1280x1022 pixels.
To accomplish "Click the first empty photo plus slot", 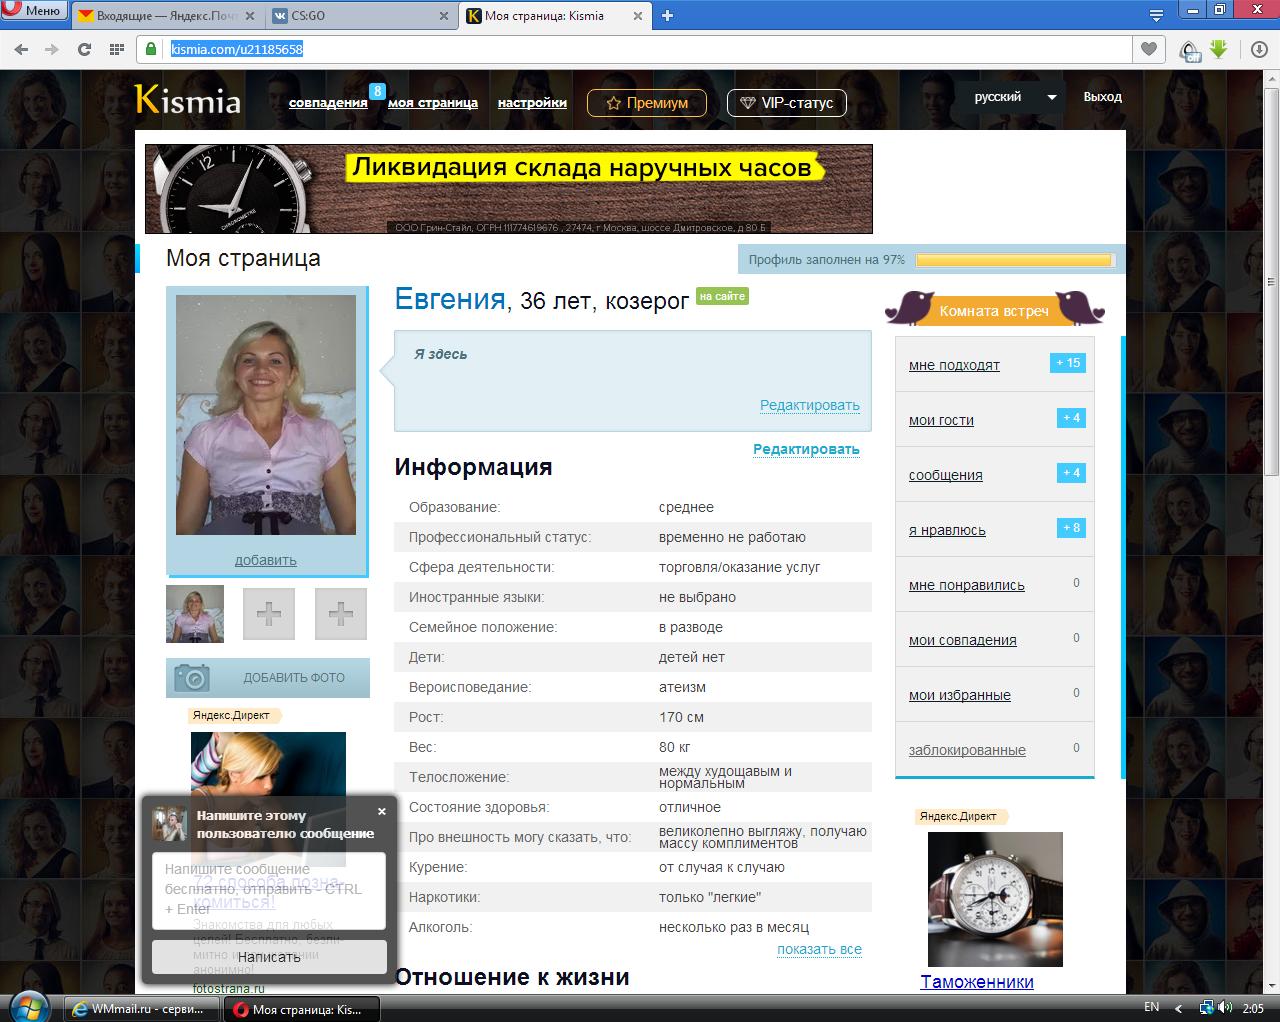I will (269, 613).
